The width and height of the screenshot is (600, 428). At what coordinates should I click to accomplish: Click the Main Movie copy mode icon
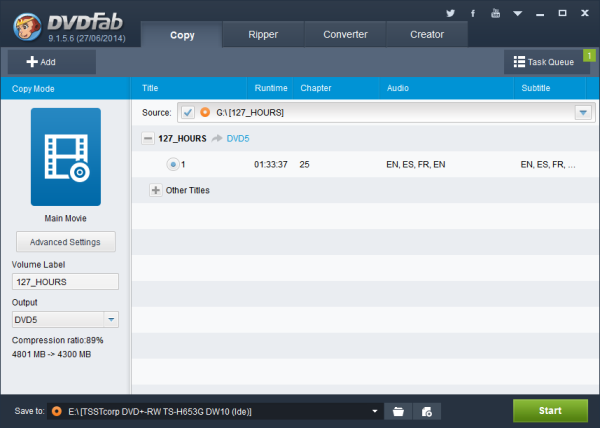pos(66,157)
